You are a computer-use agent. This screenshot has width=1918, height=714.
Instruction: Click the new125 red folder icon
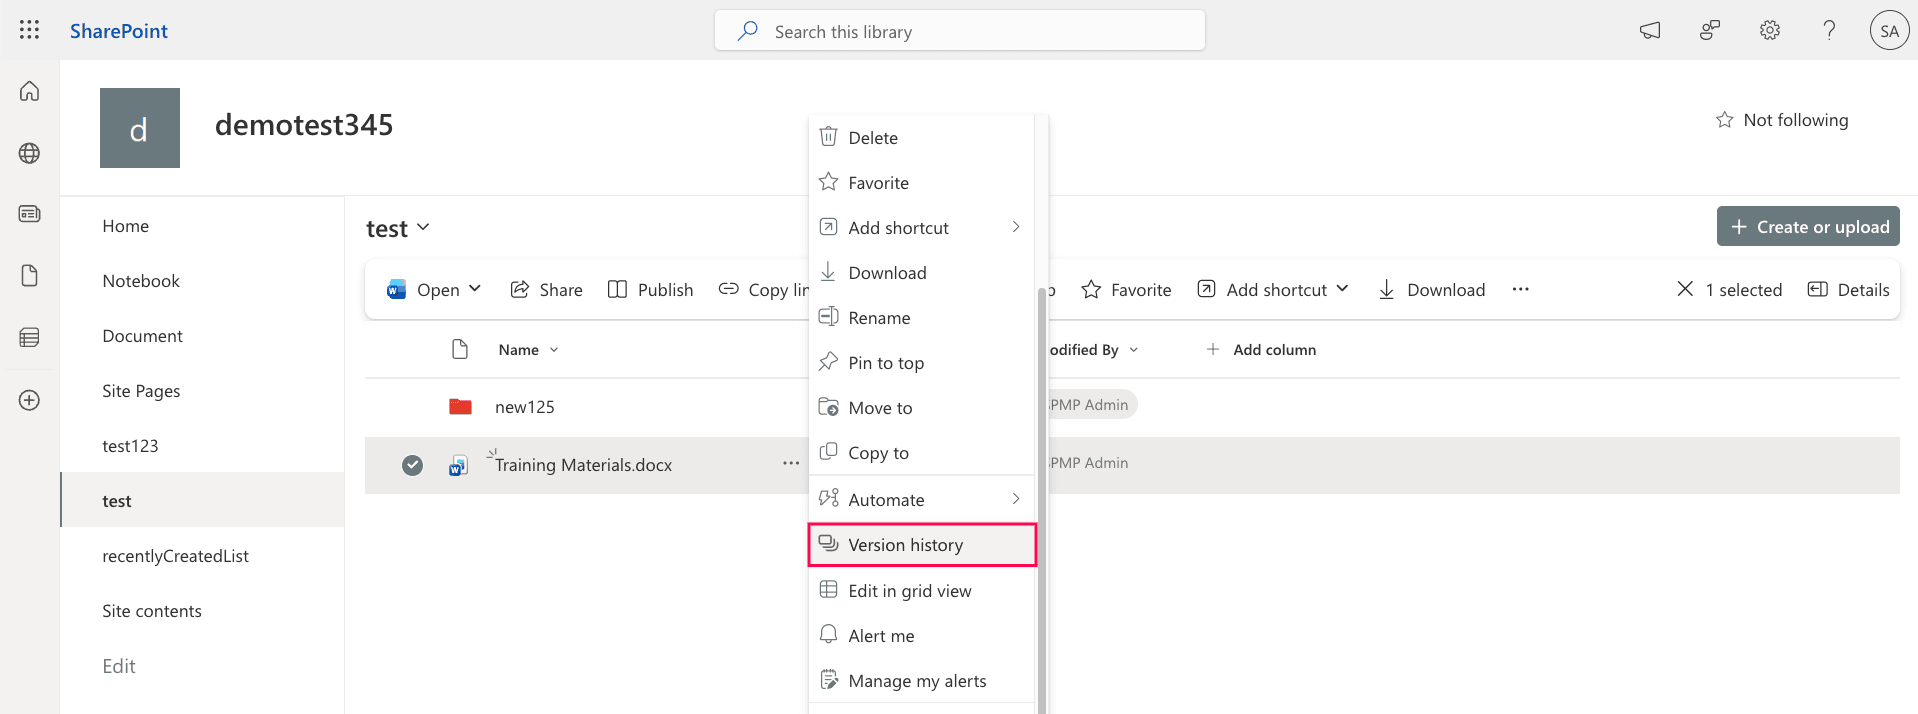pos(460,406)
